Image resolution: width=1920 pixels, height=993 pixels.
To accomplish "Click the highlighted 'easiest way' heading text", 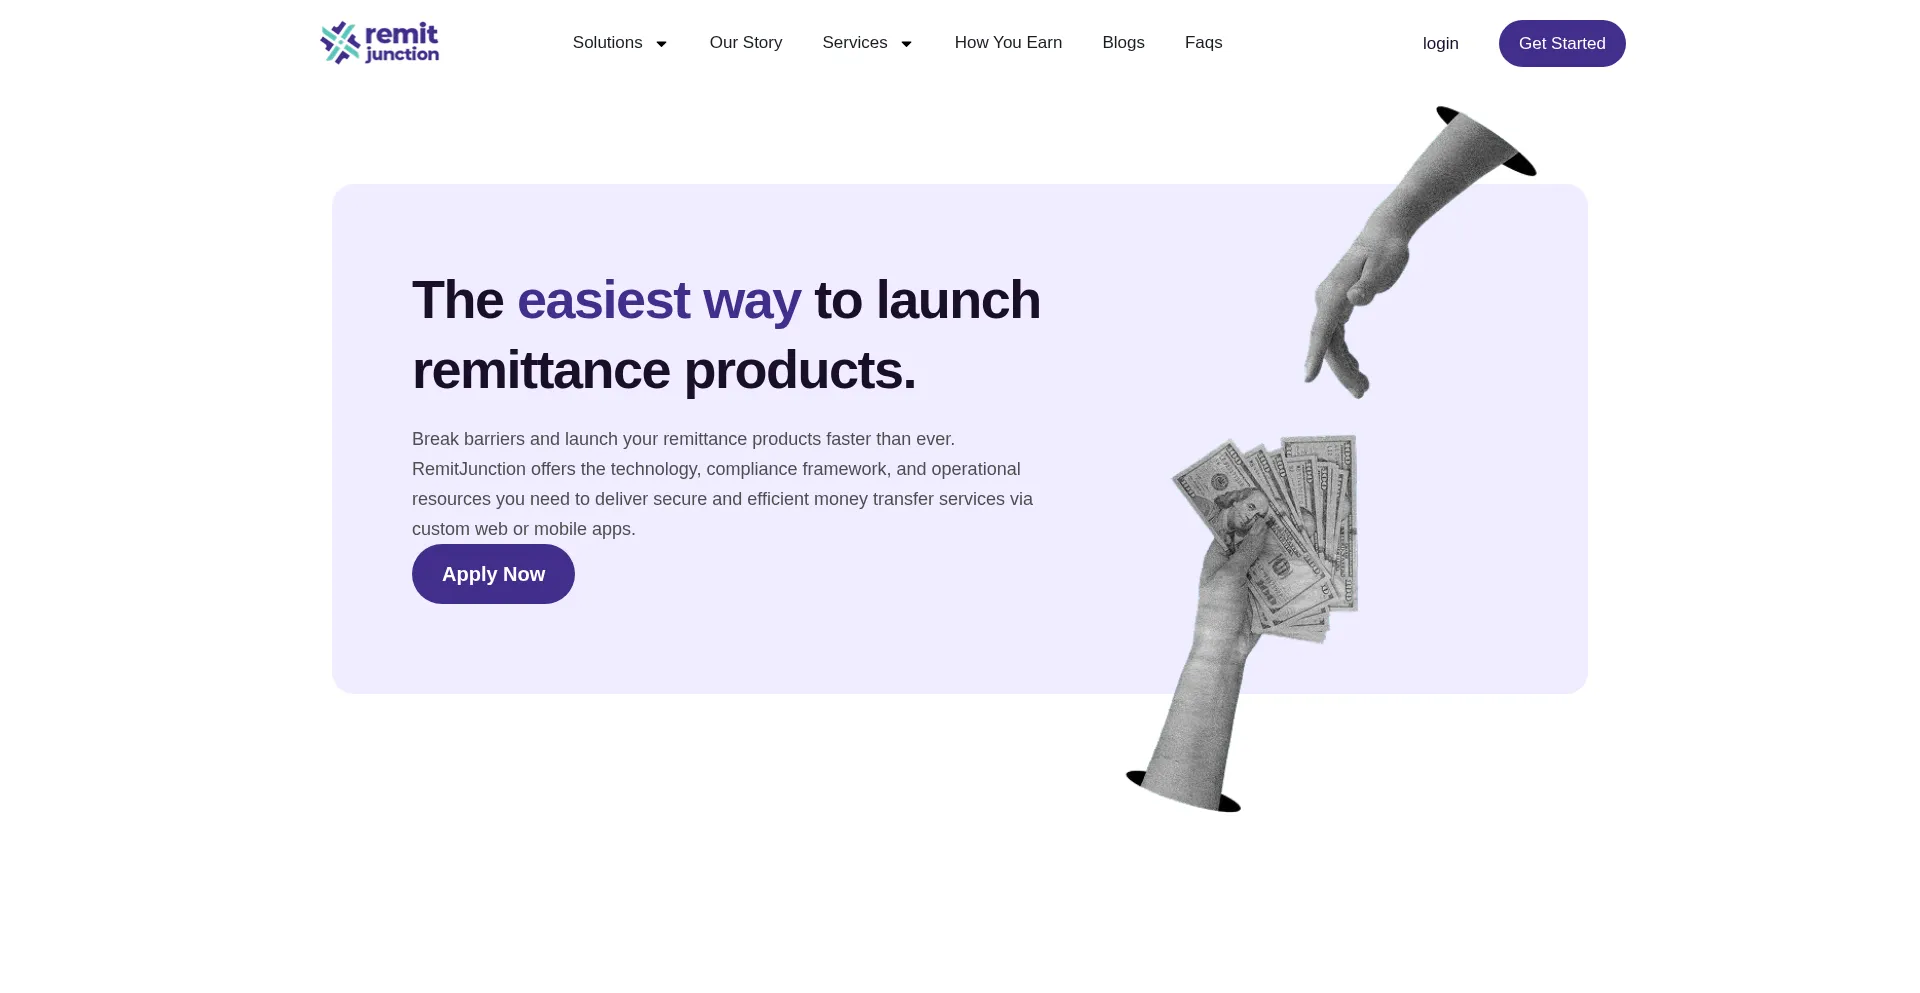I will tap(659, 300).
